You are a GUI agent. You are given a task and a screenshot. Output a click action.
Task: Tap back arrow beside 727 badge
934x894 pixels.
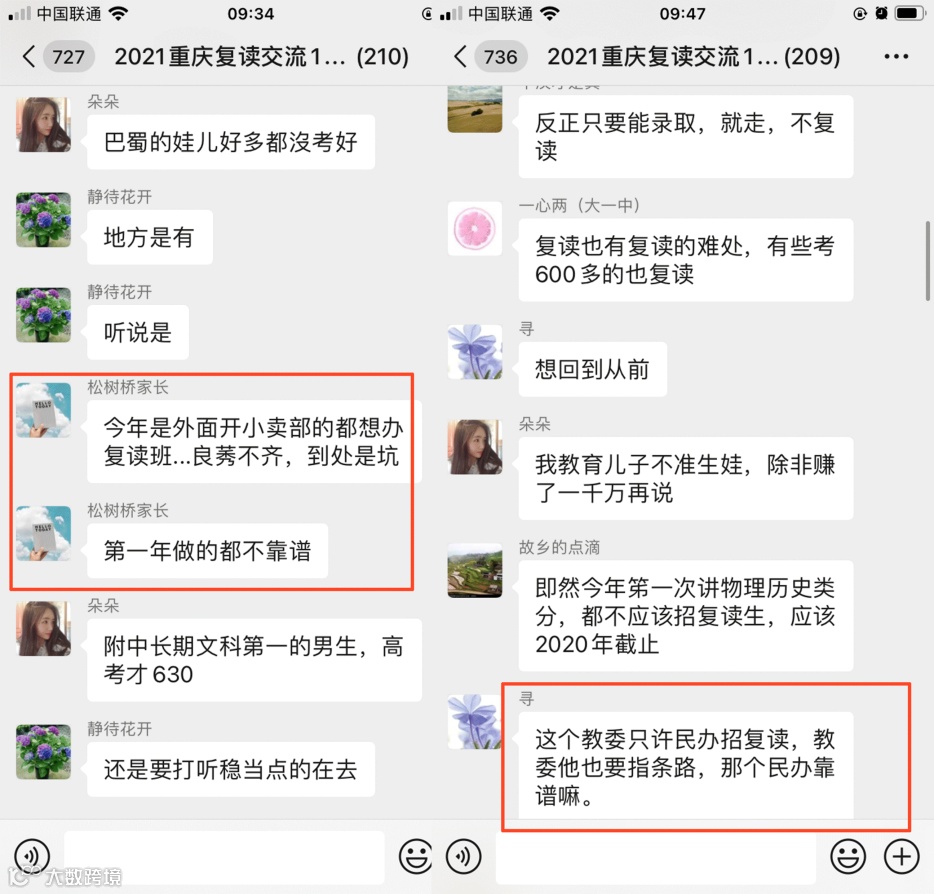click(x=29, y=57)
